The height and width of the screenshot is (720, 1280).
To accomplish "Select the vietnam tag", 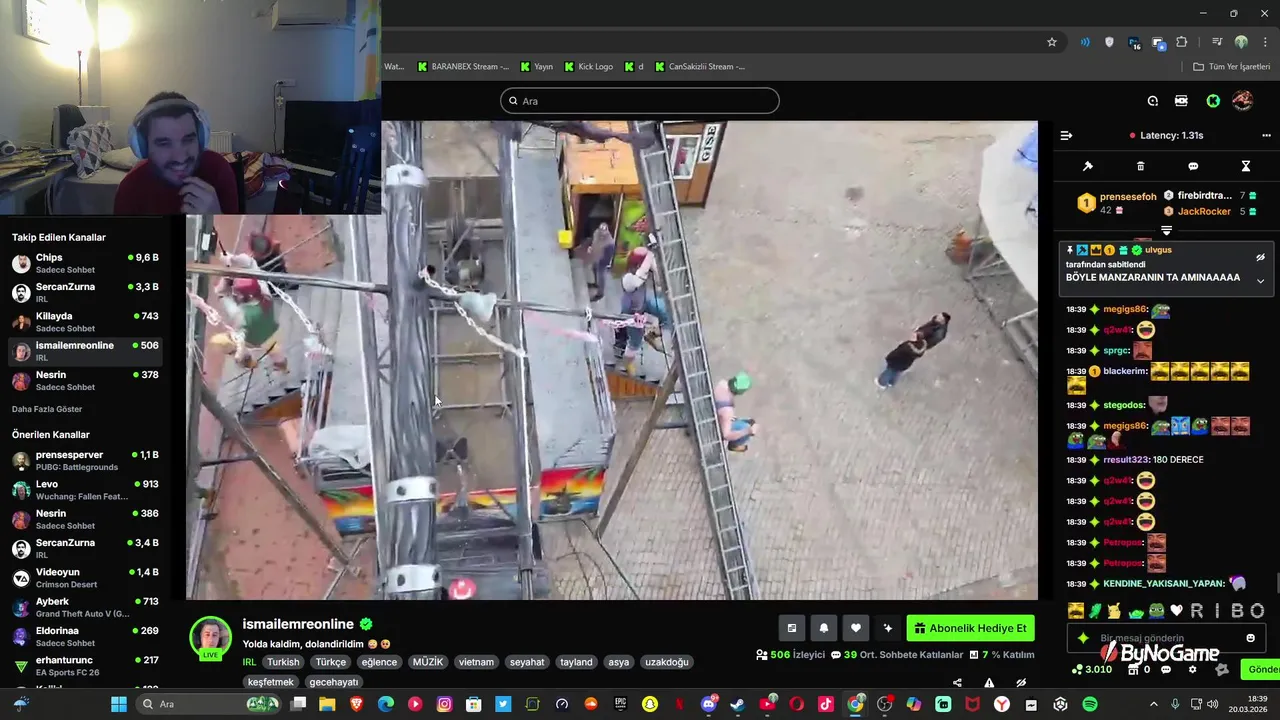I will (x=476, y=662).
